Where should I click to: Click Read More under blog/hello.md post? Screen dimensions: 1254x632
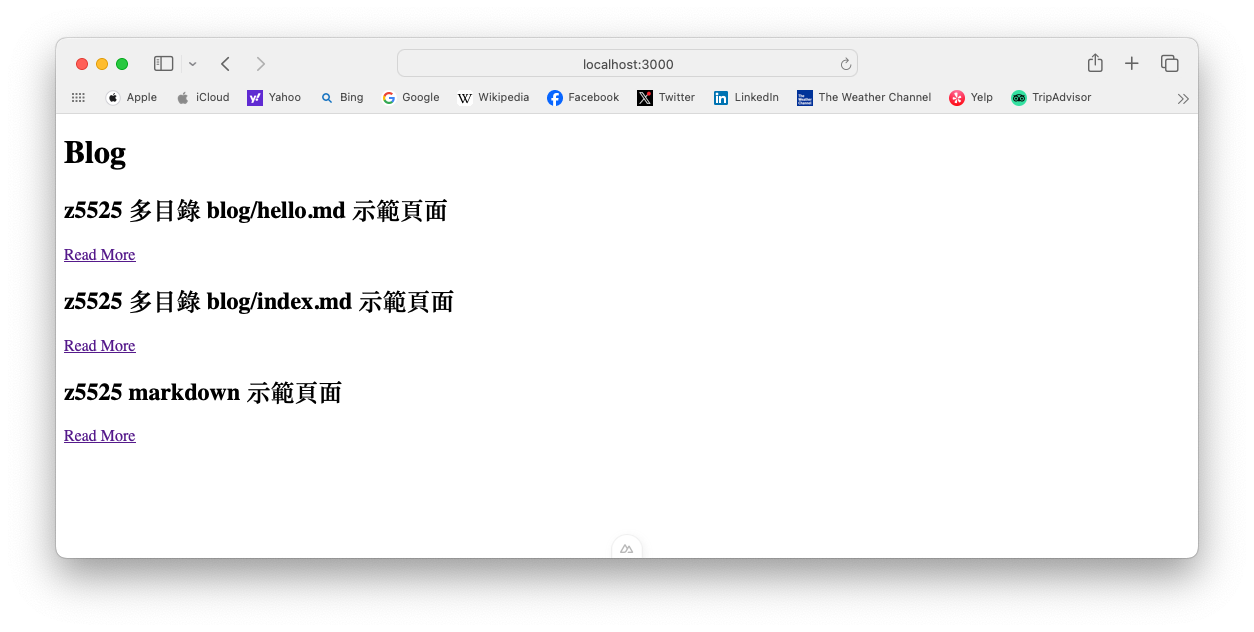coord(99,254)
